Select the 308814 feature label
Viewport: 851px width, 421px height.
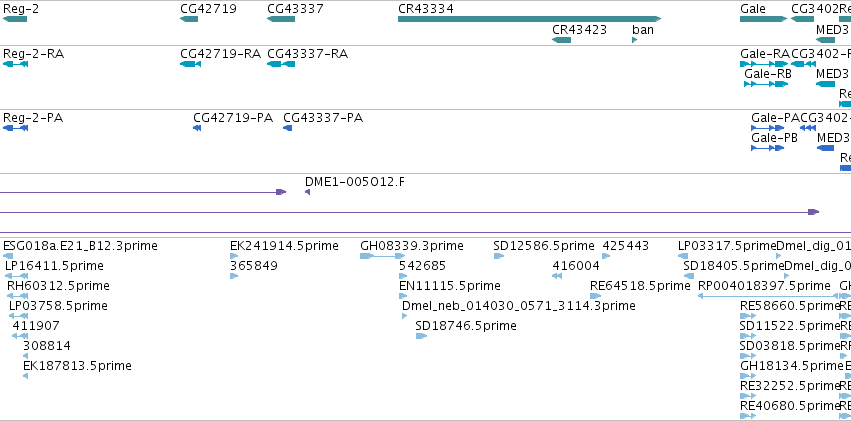(x=47, y=346)
